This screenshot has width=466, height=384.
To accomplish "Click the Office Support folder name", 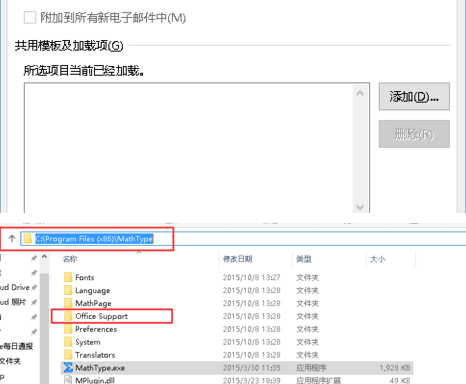I will [x=101, y=316].
